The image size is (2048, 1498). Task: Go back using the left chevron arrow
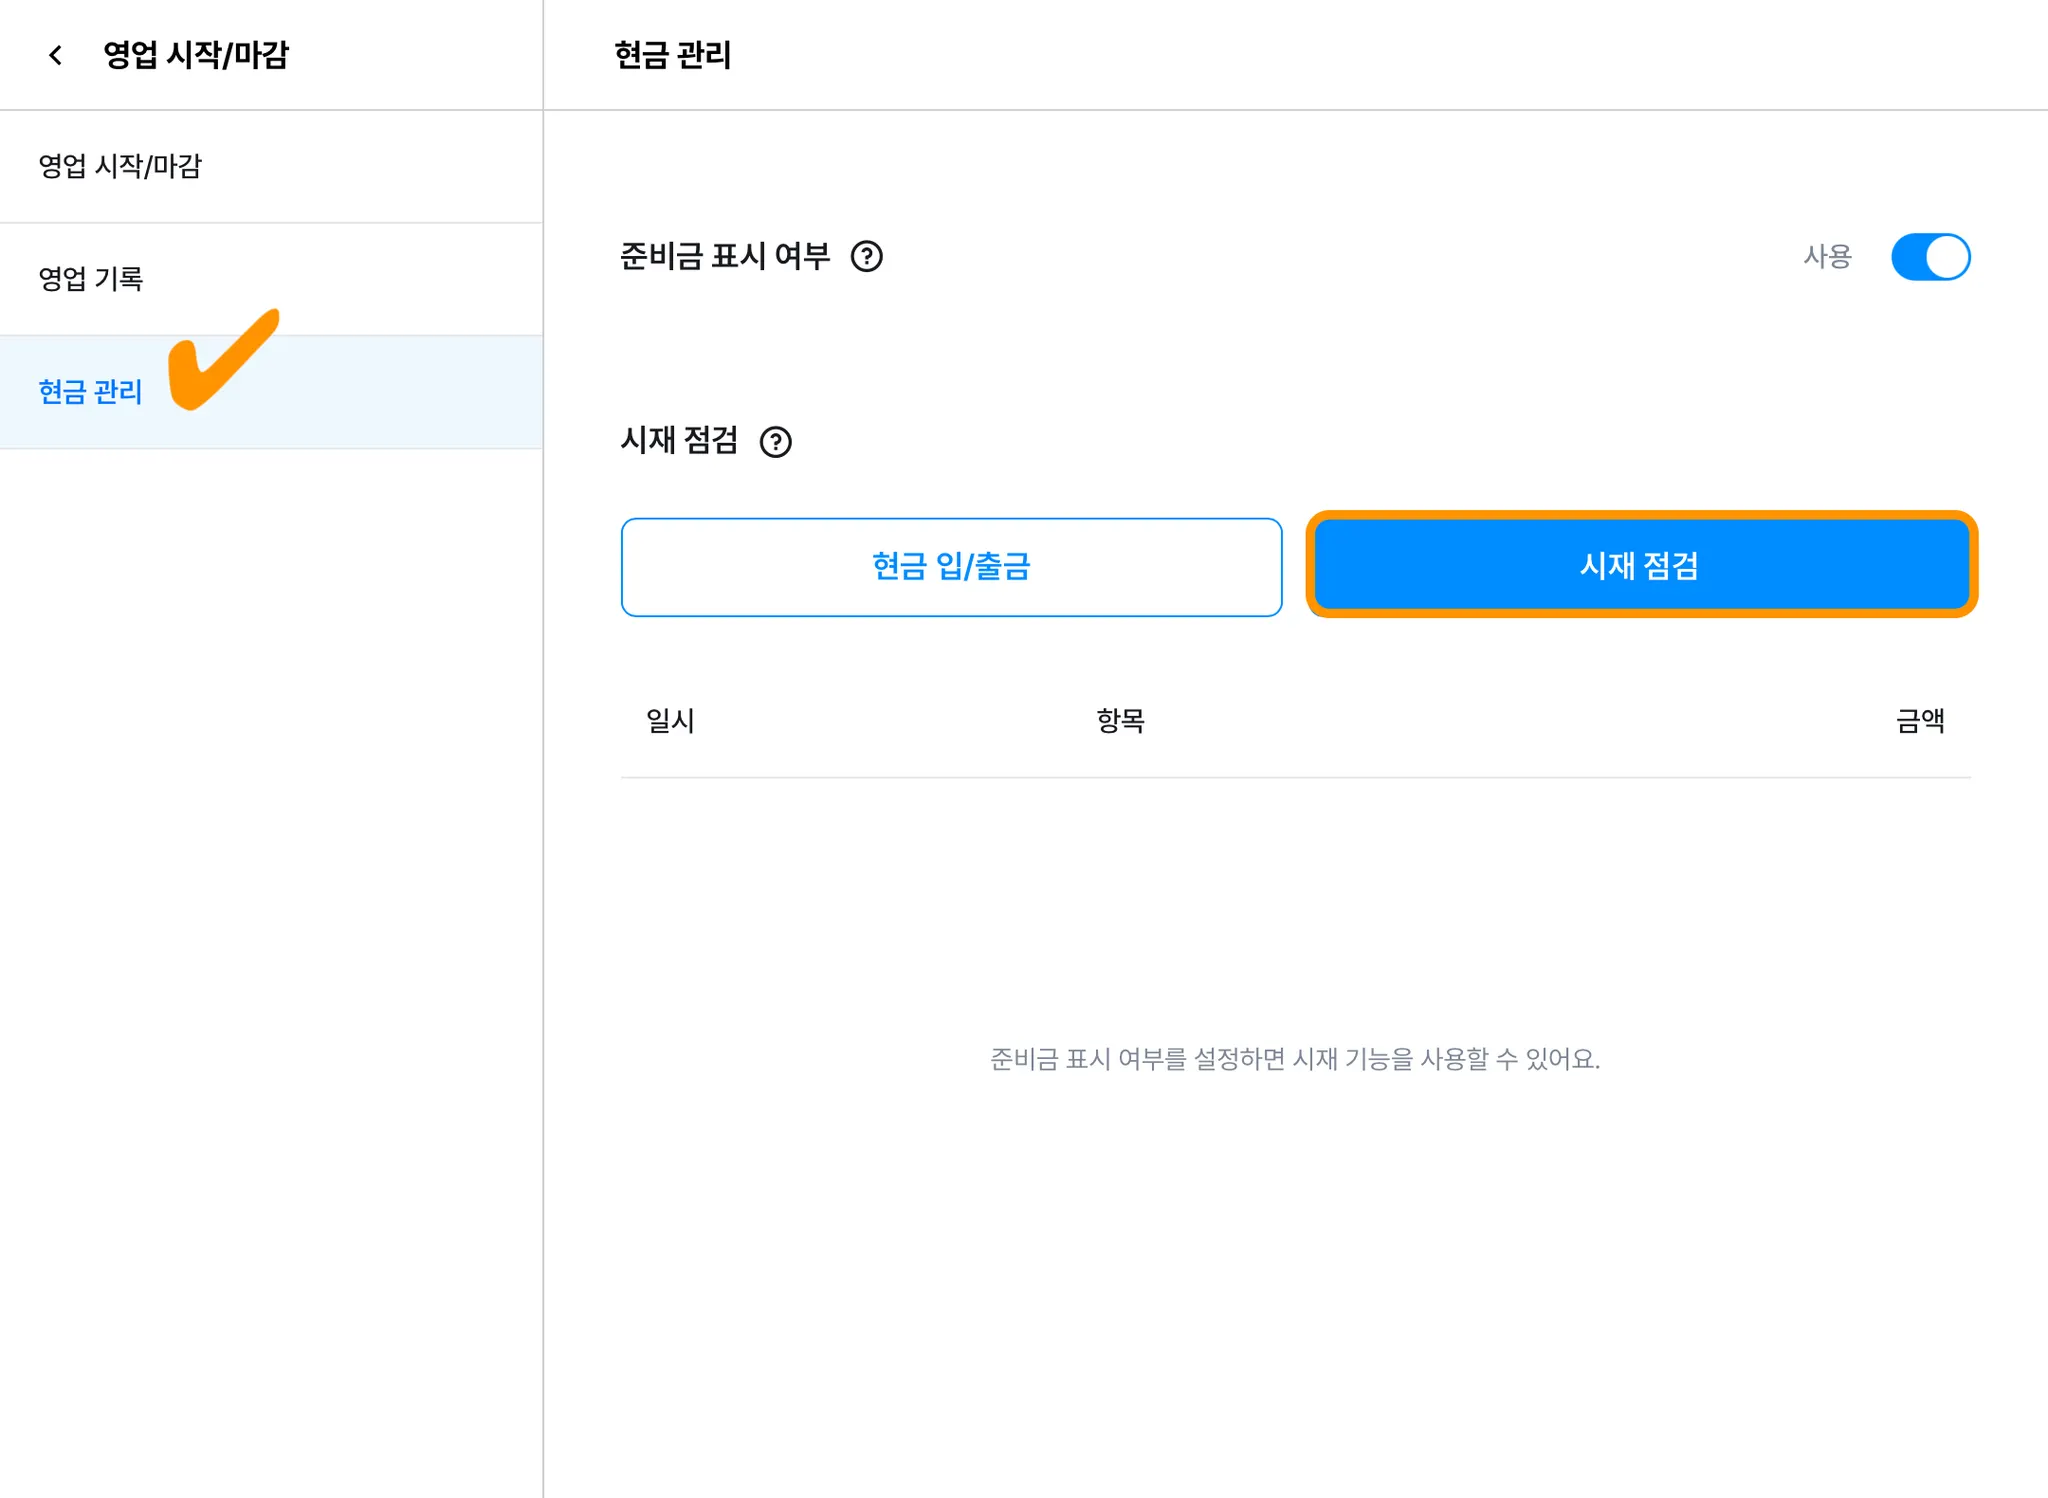56,55
